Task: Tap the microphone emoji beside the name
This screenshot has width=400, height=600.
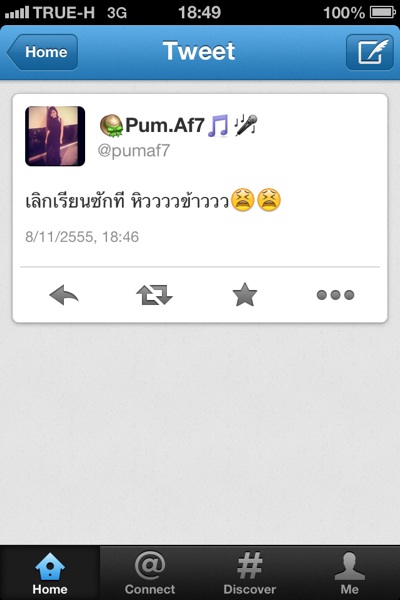Action: click(x=246, y=125)
